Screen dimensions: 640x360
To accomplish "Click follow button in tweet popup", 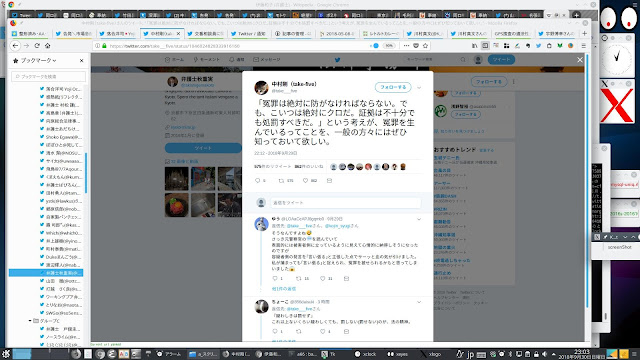I will pos(393,87).
